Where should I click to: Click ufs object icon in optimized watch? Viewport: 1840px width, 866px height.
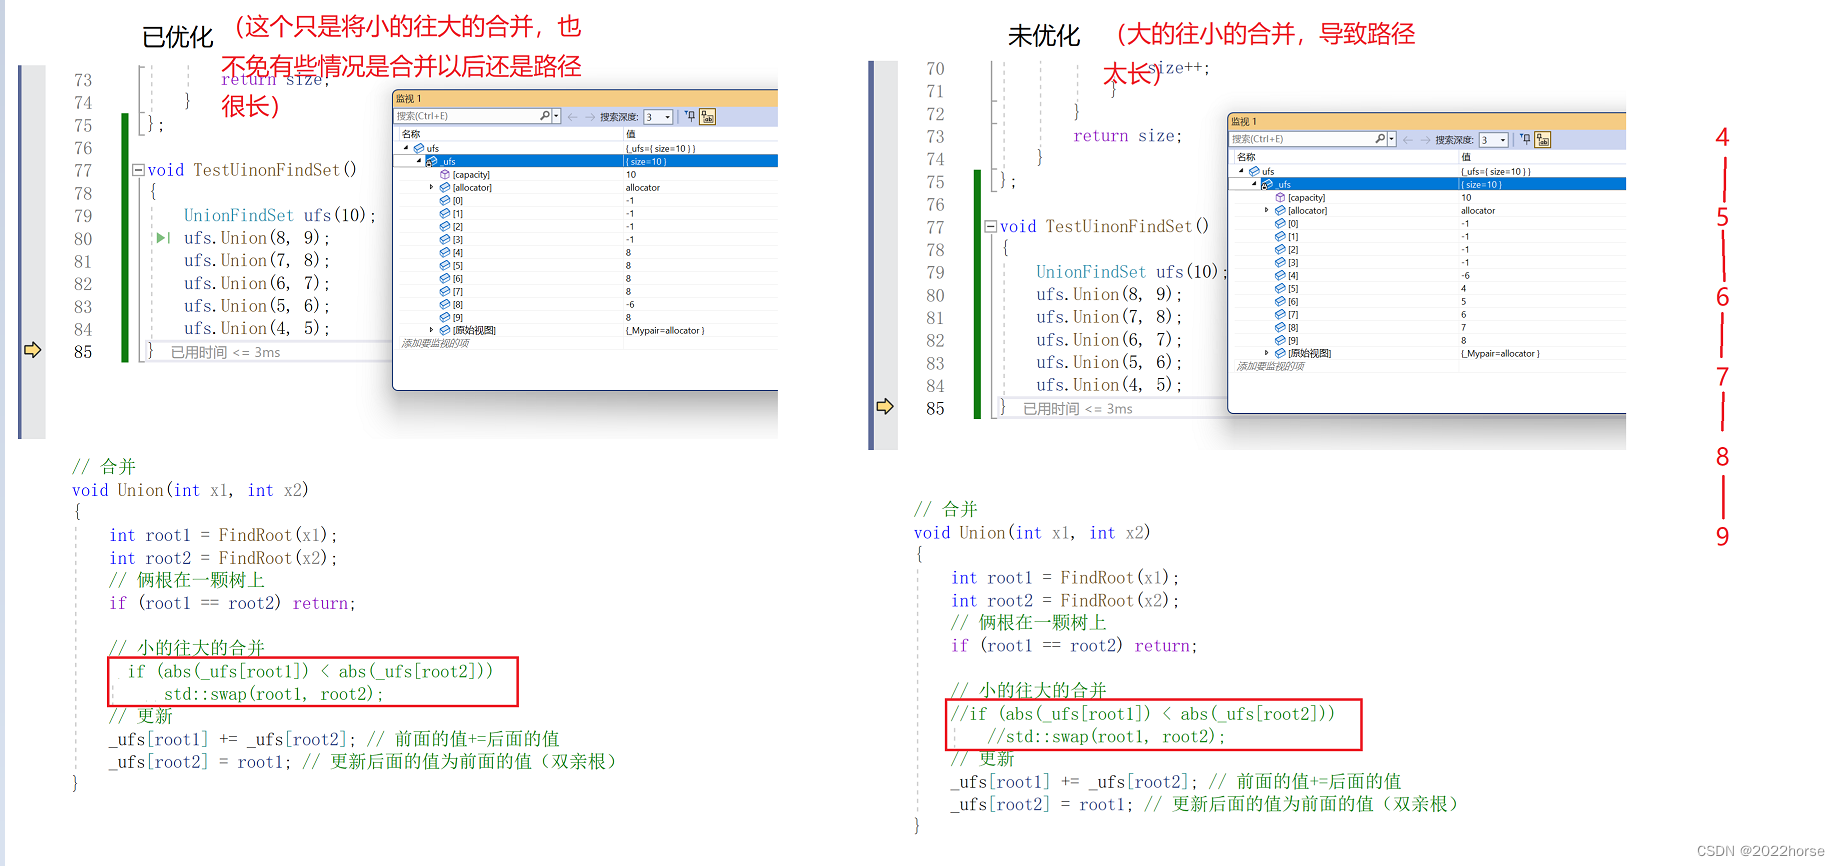(419, 148)
